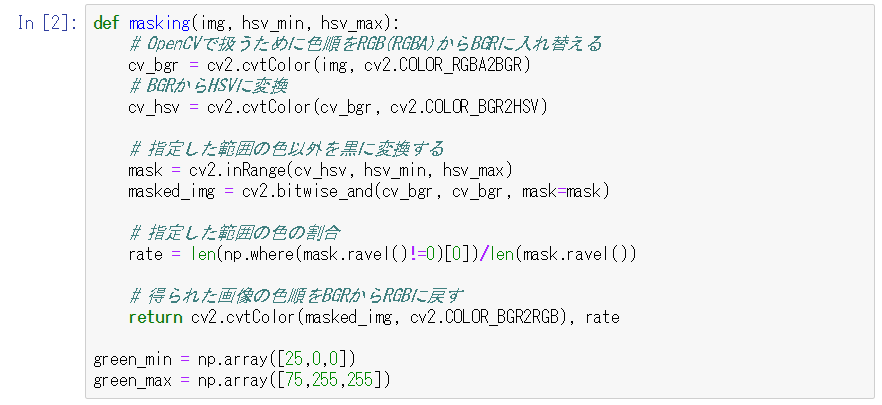Screen dimensions: 882x405
Task: Place cursor on cv2.COLOR_BGR2HSV text
Action: coord(462,107)
